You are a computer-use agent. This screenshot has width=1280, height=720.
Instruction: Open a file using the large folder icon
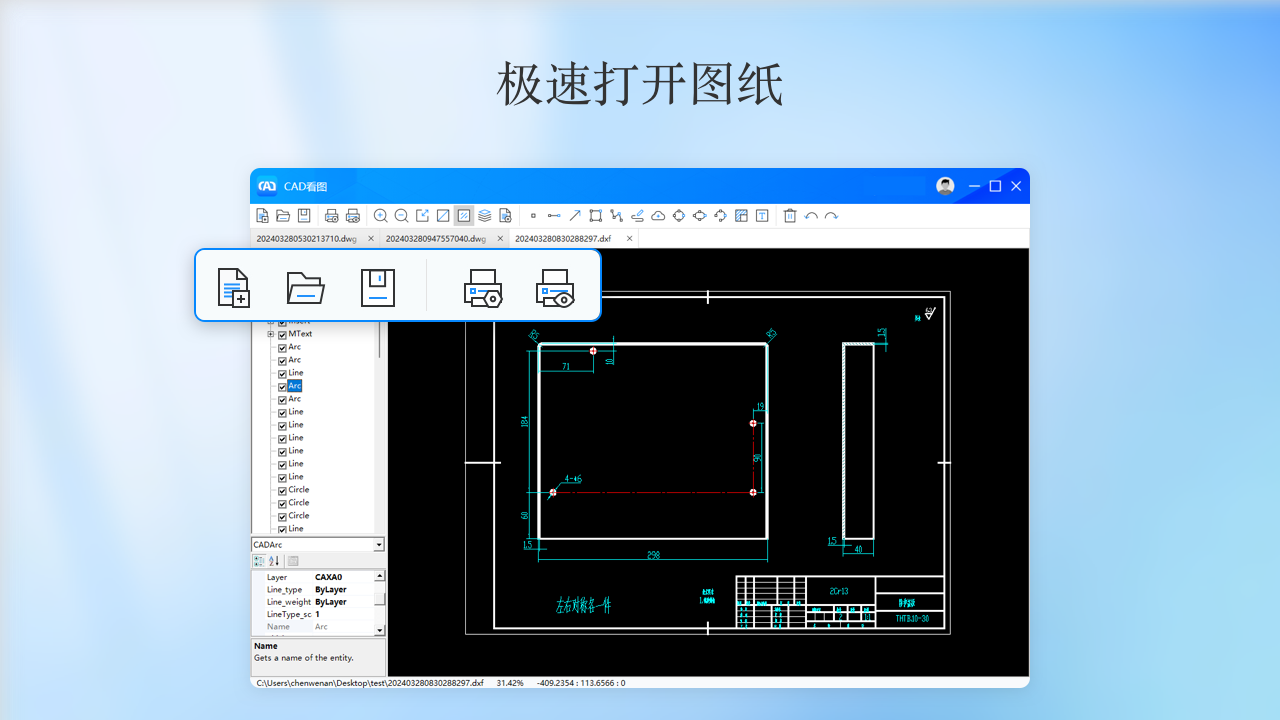pyautogui.click(x=305, y=287)
